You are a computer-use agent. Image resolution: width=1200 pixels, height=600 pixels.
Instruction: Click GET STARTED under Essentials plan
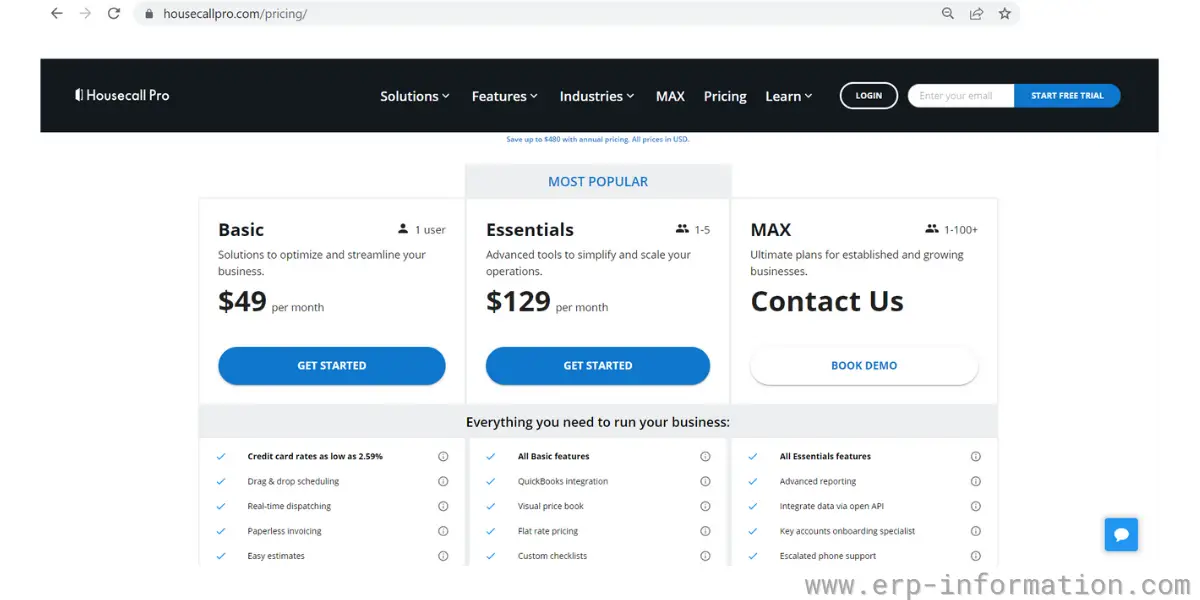[598, 366]
